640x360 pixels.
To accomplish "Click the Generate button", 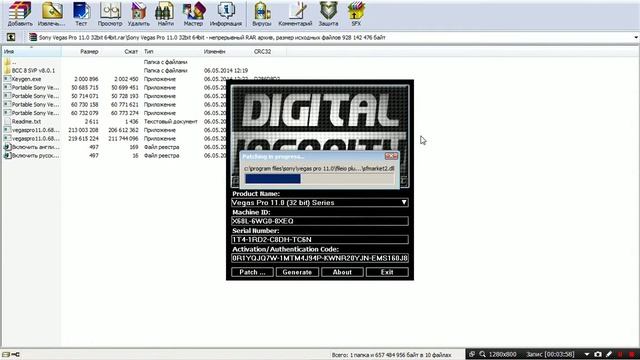I will coord(297,272).
